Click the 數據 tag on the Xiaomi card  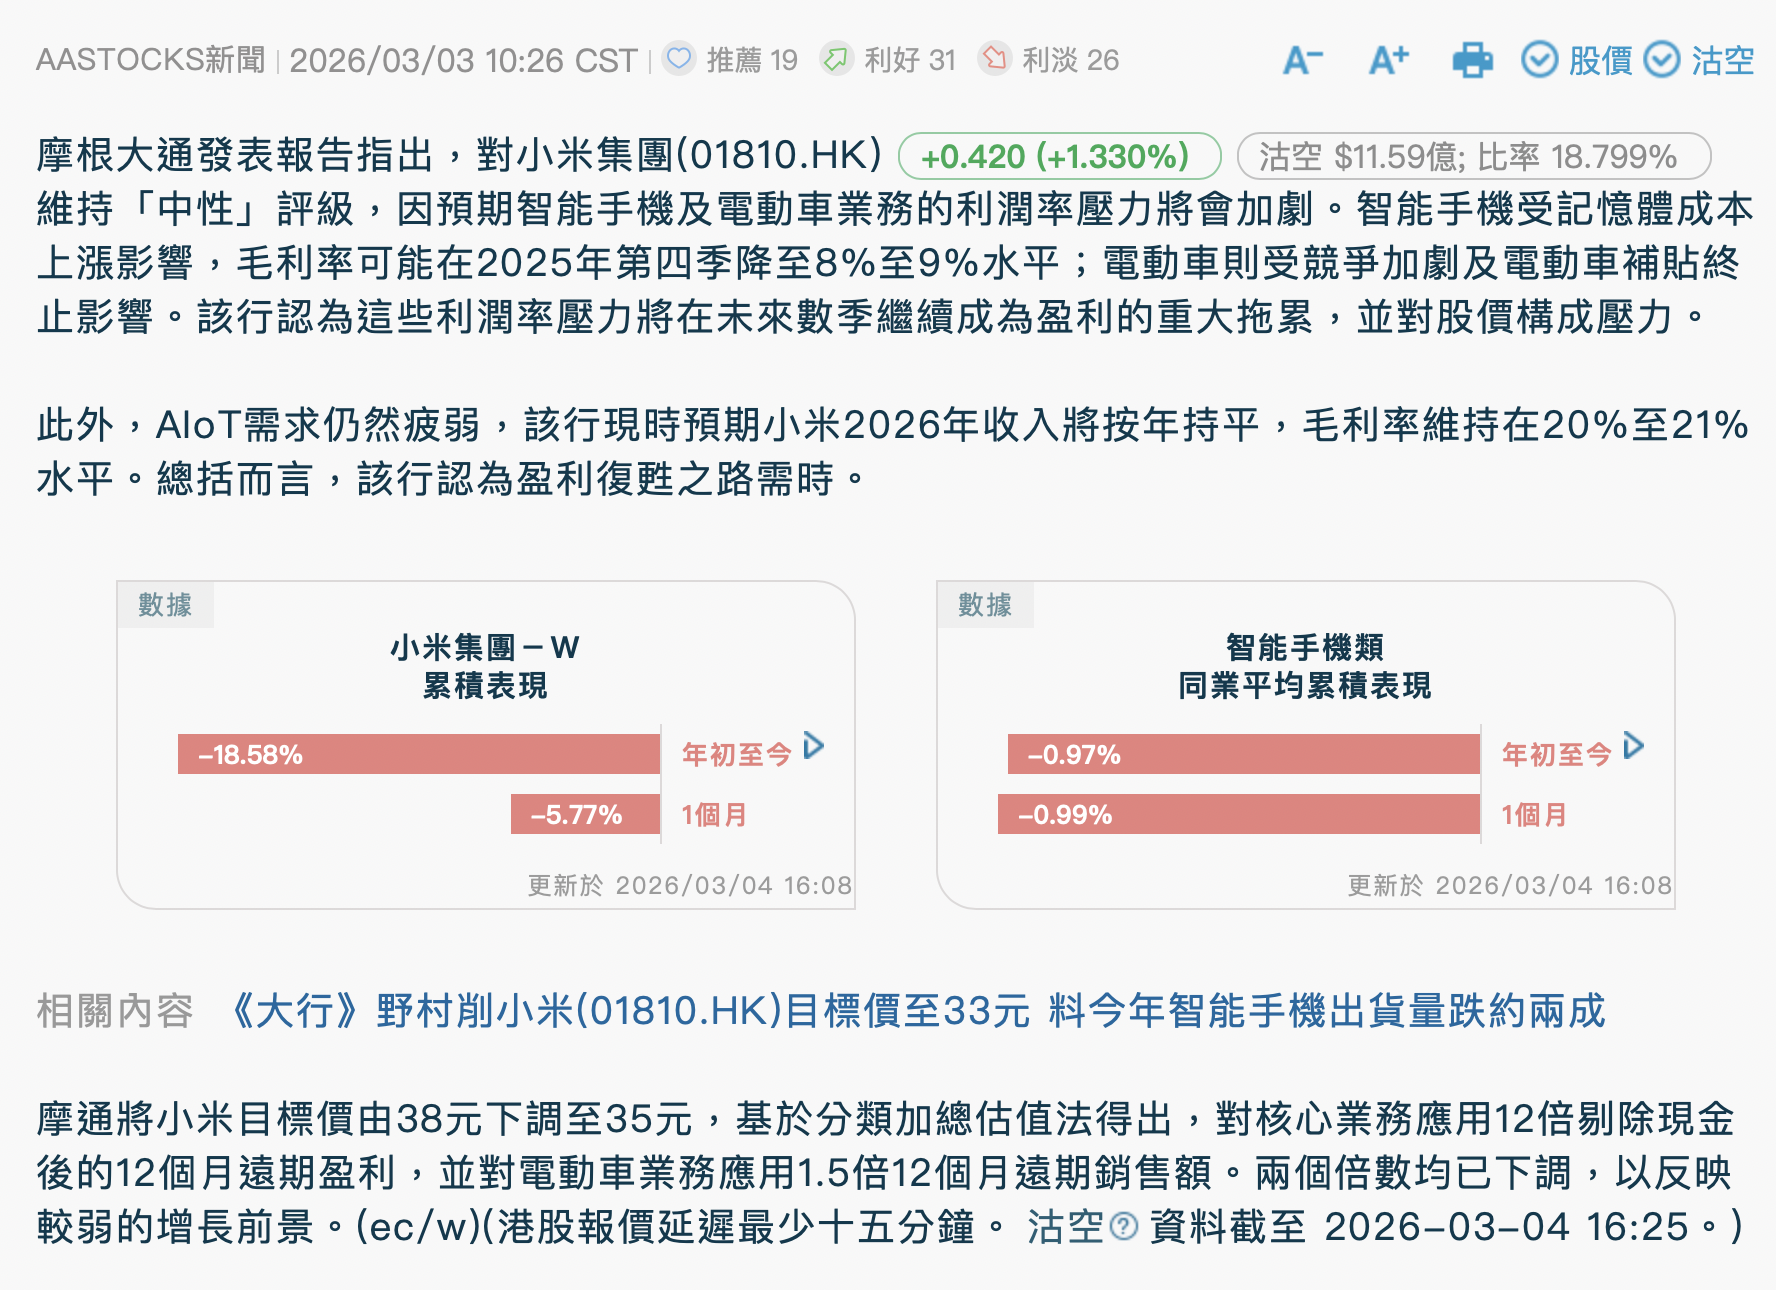165,605
